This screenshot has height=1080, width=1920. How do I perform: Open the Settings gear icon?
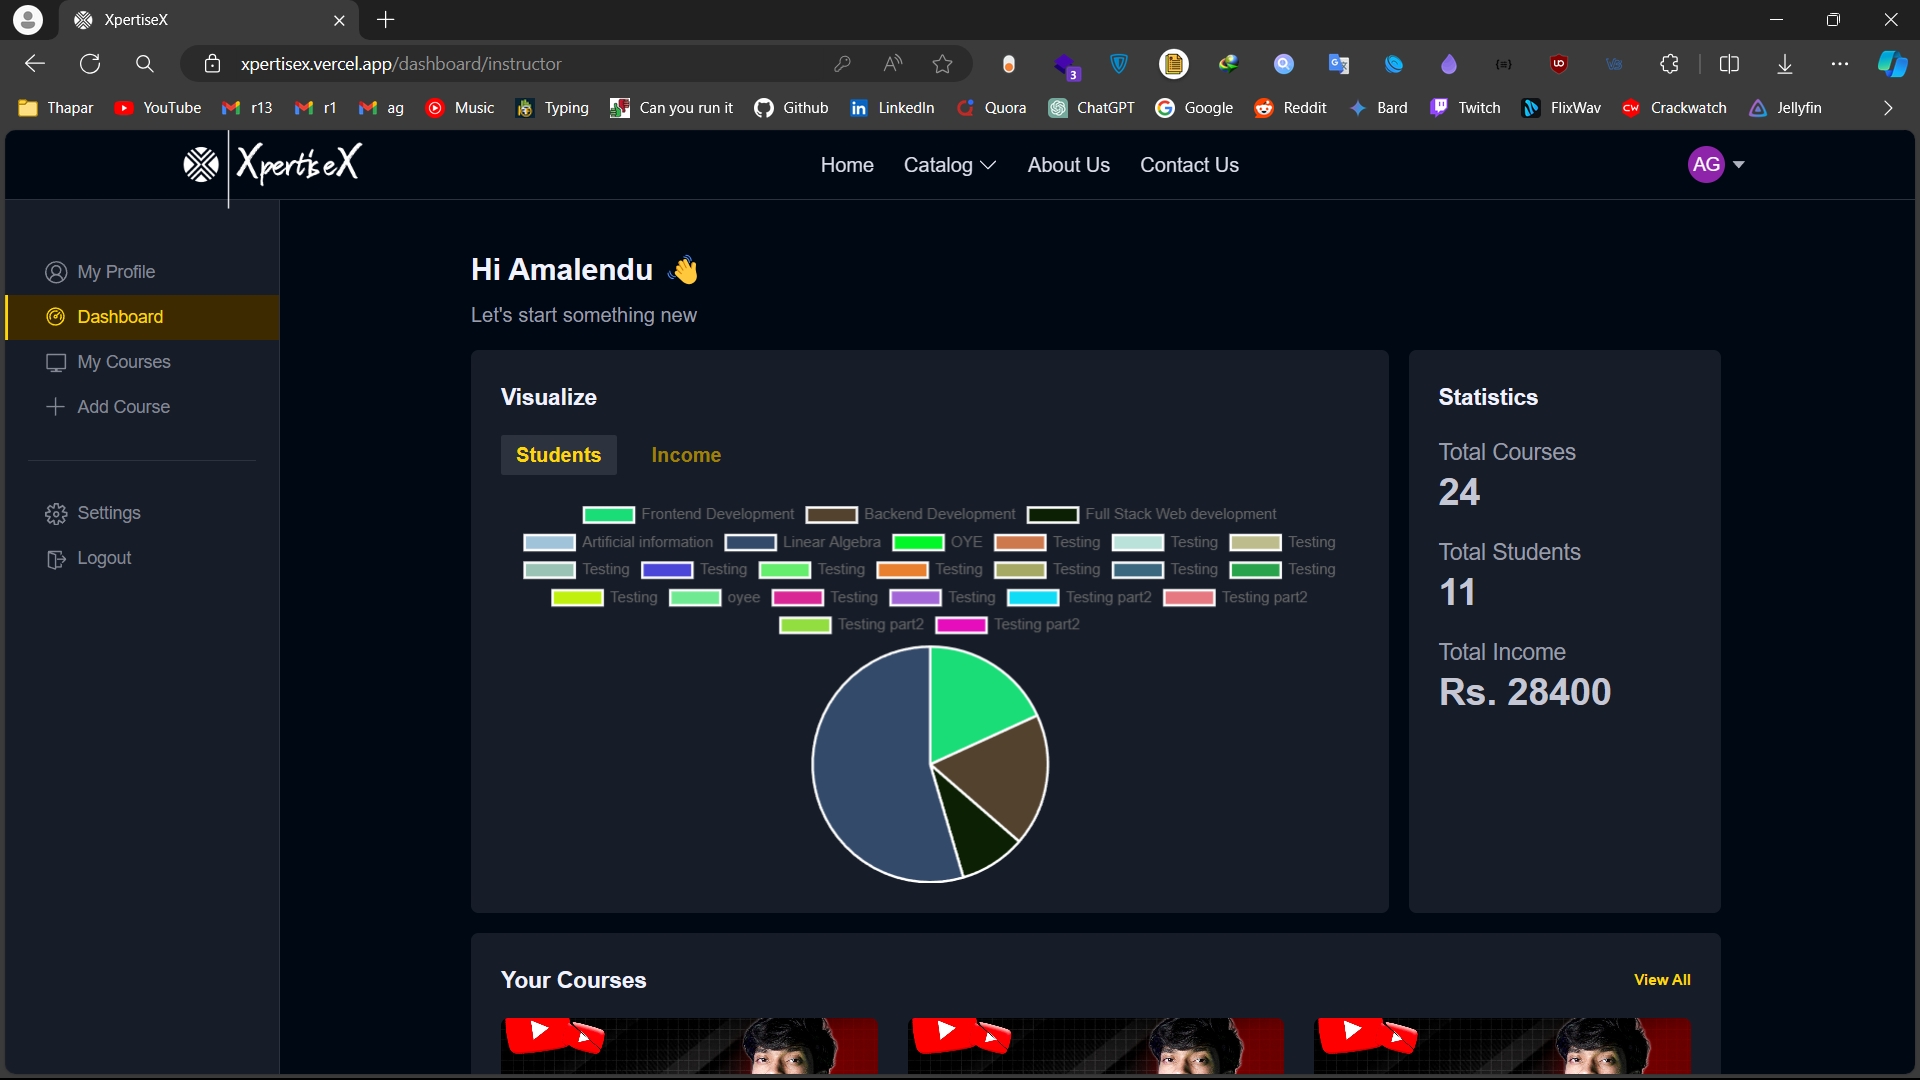click(x=56, y=514)
